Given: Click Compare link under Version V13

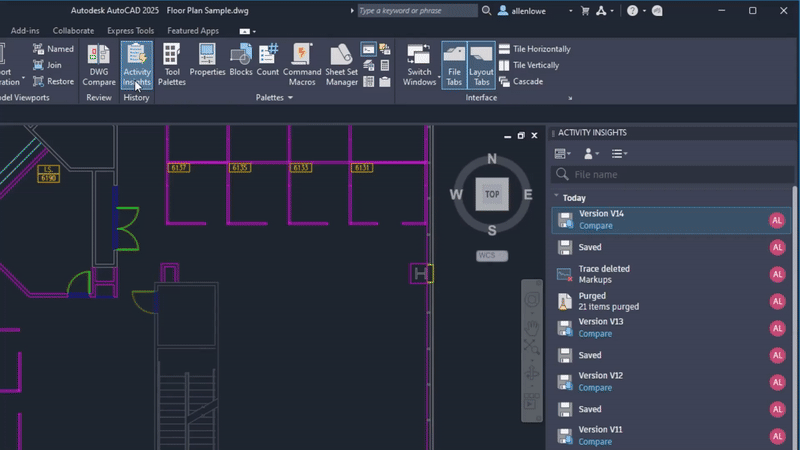Looking at the screenshot, I should [x=595, y=334].
